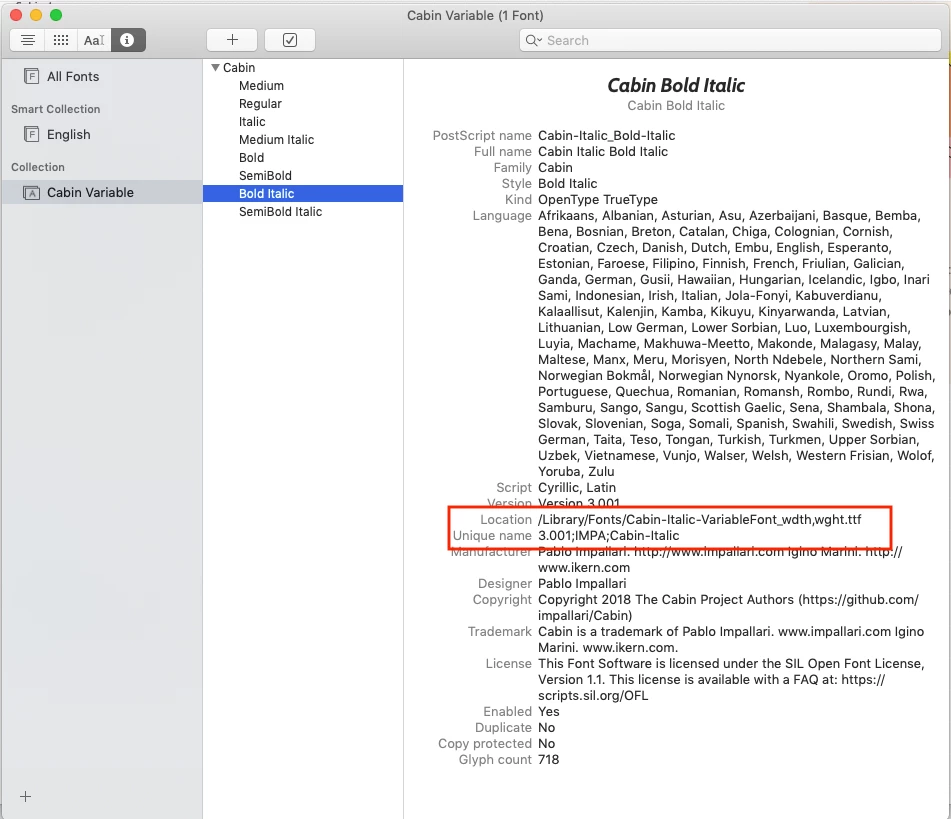951x819 pixels.
Task: Click the Cabin Bold Italic preview title
Action: 676,86
